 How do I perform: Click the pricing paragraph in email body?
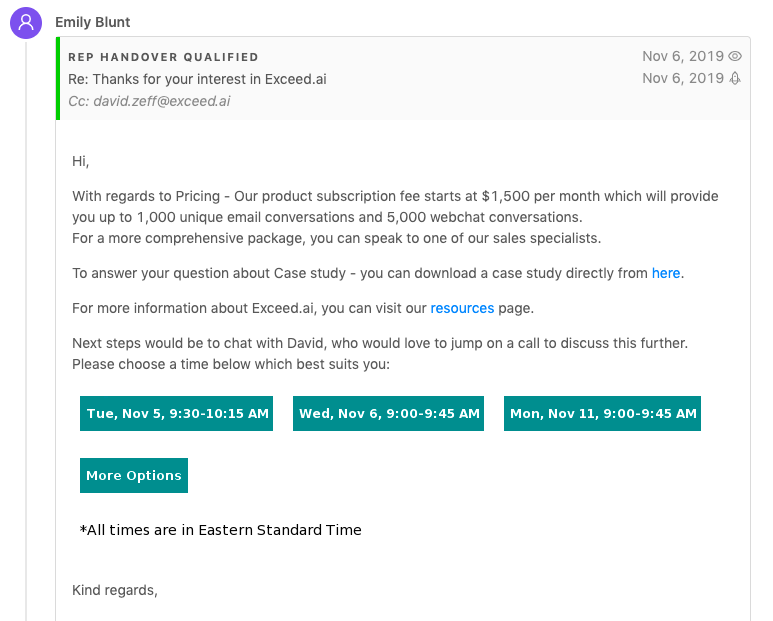(x=395, y=206)
